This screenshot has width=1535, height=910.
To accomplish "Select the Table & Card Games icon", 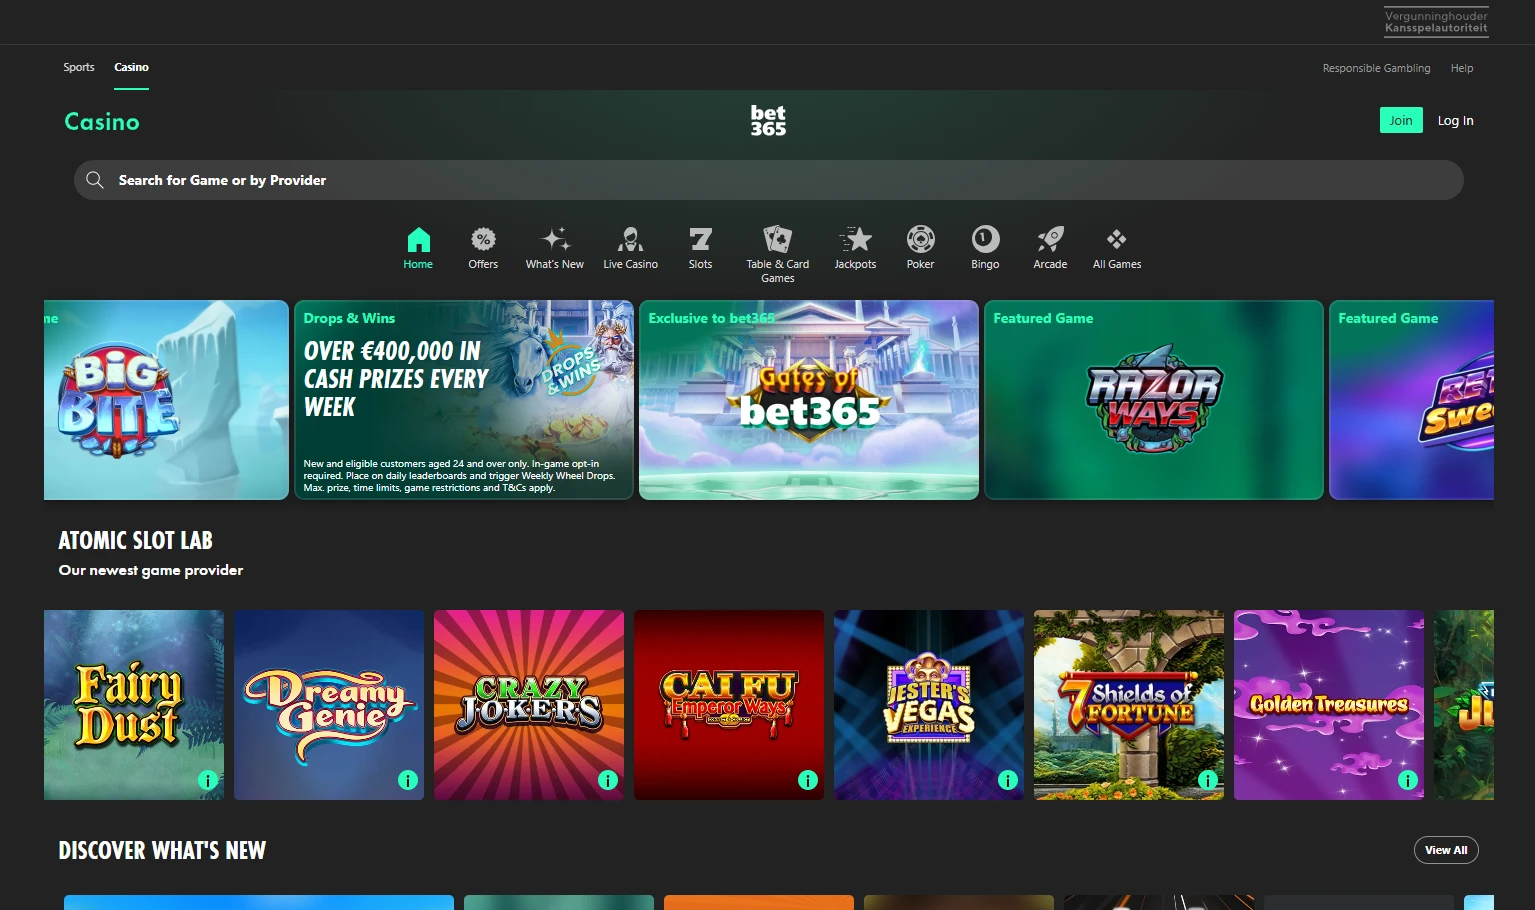I will click(x=777, y=240).
